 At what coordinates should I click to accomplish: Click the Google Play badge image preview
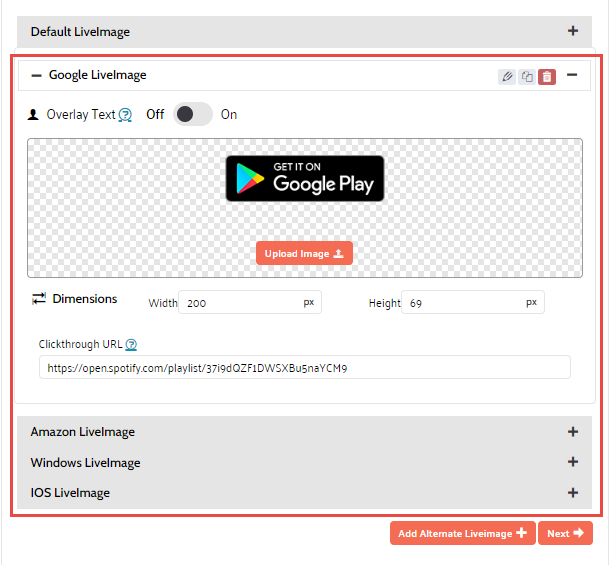(305, 178)
